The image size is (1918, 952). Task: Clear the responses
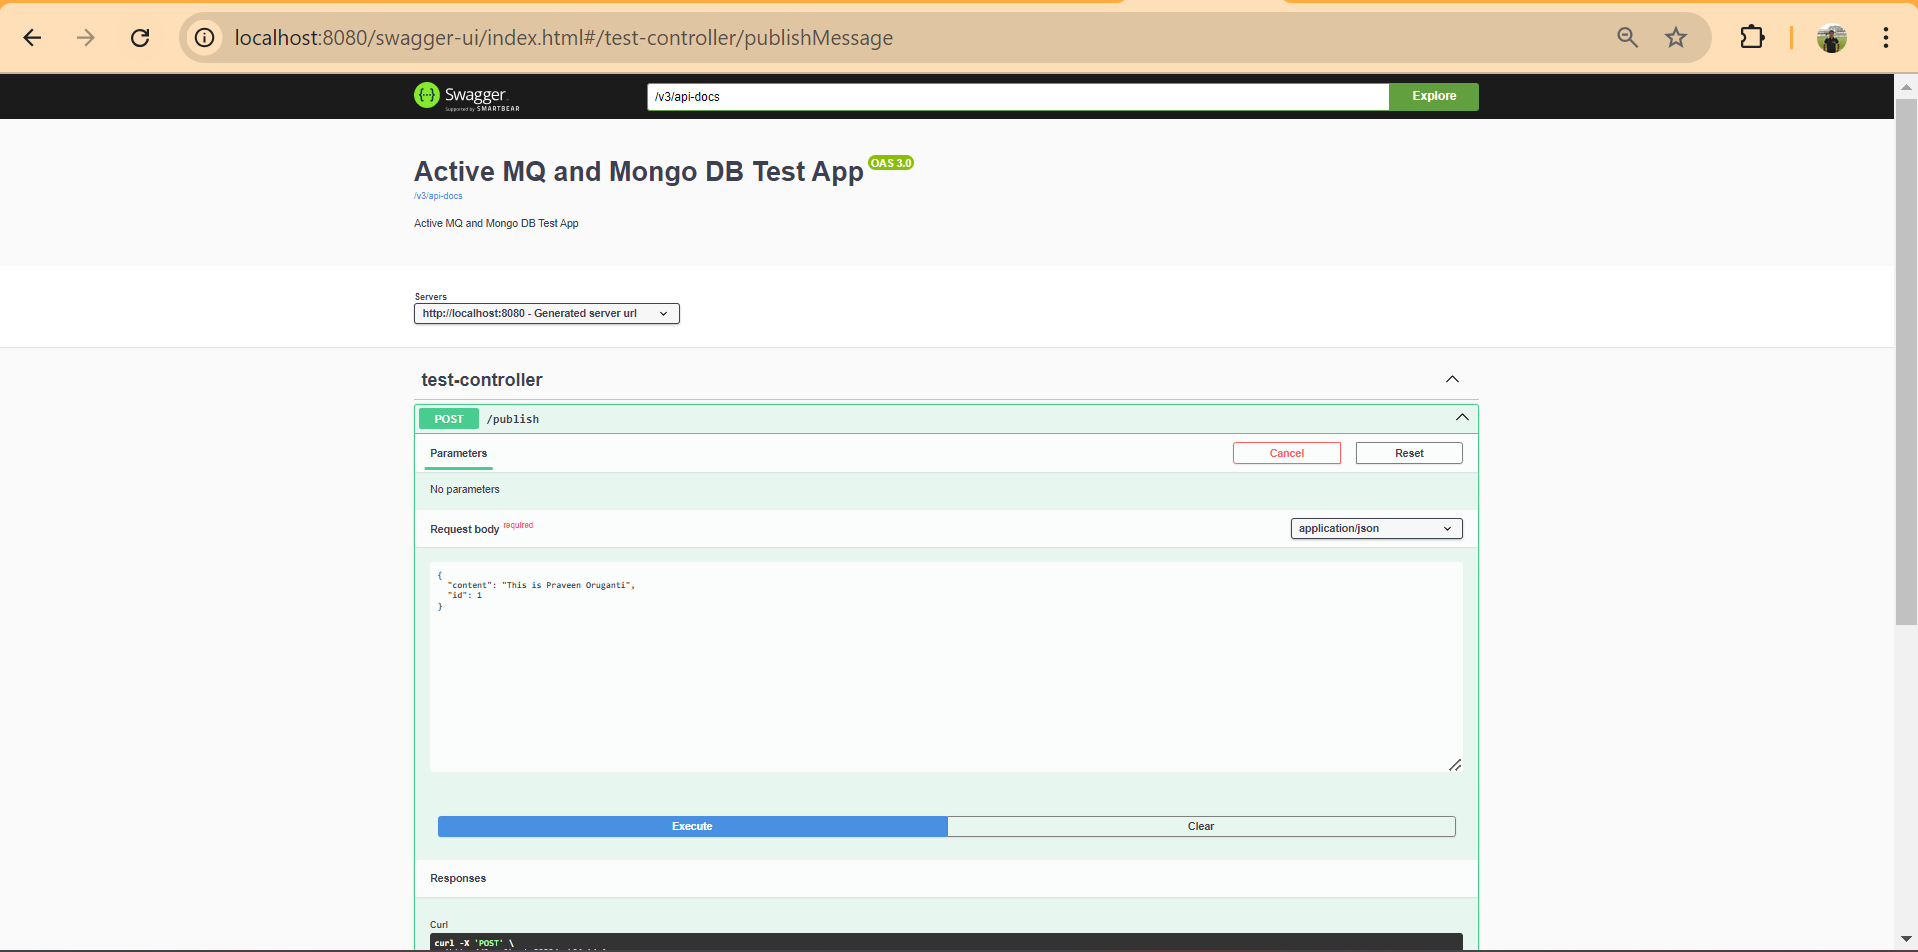[1201, 827]
